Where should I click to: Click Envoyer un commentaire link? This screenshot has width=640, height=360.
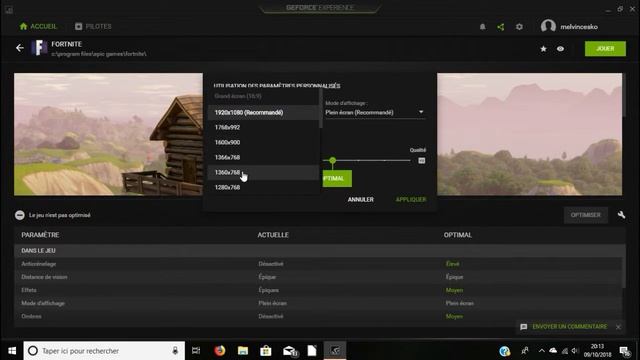[570, 327]
